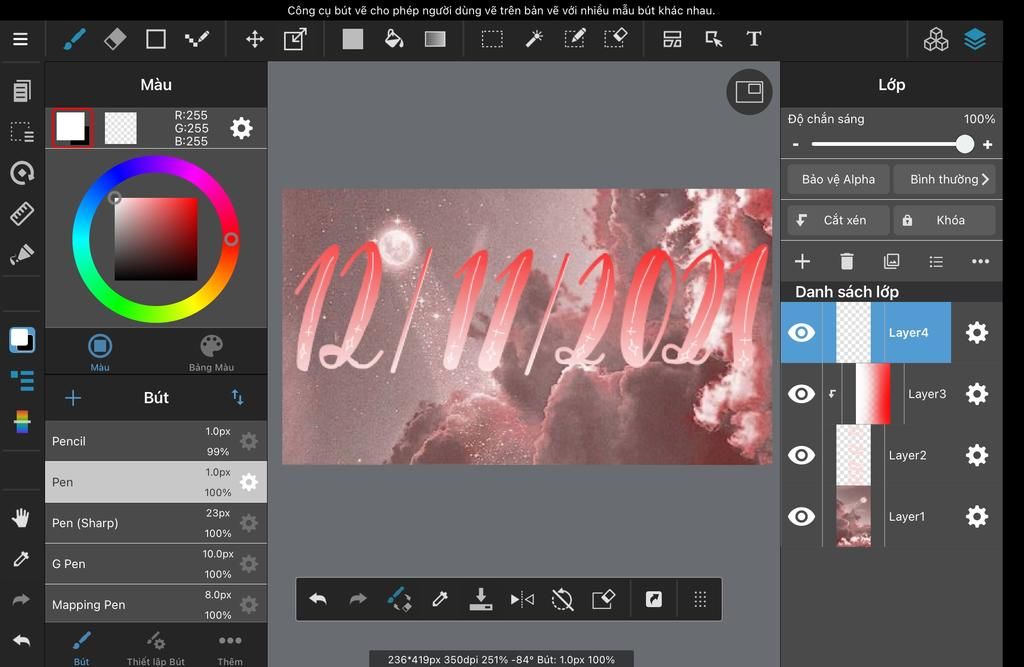
Task: Open the Materials panel cubes icon
Action: click(x=936, y=39)
